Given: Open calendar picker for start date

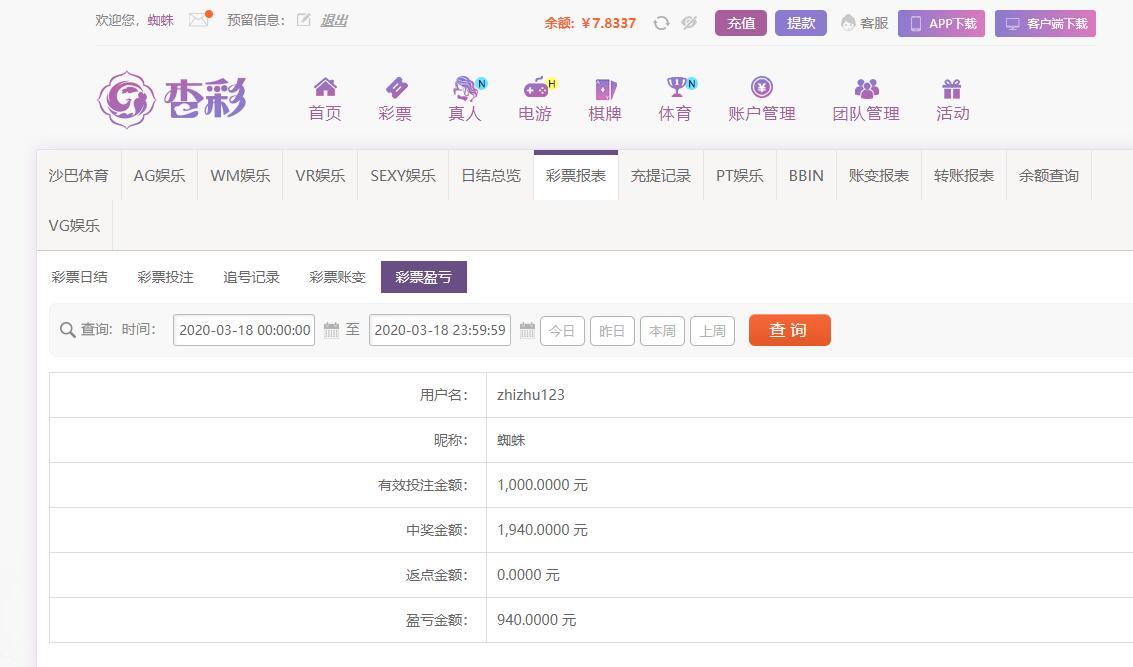Looking at the screenshot, I should coord(331,330).
